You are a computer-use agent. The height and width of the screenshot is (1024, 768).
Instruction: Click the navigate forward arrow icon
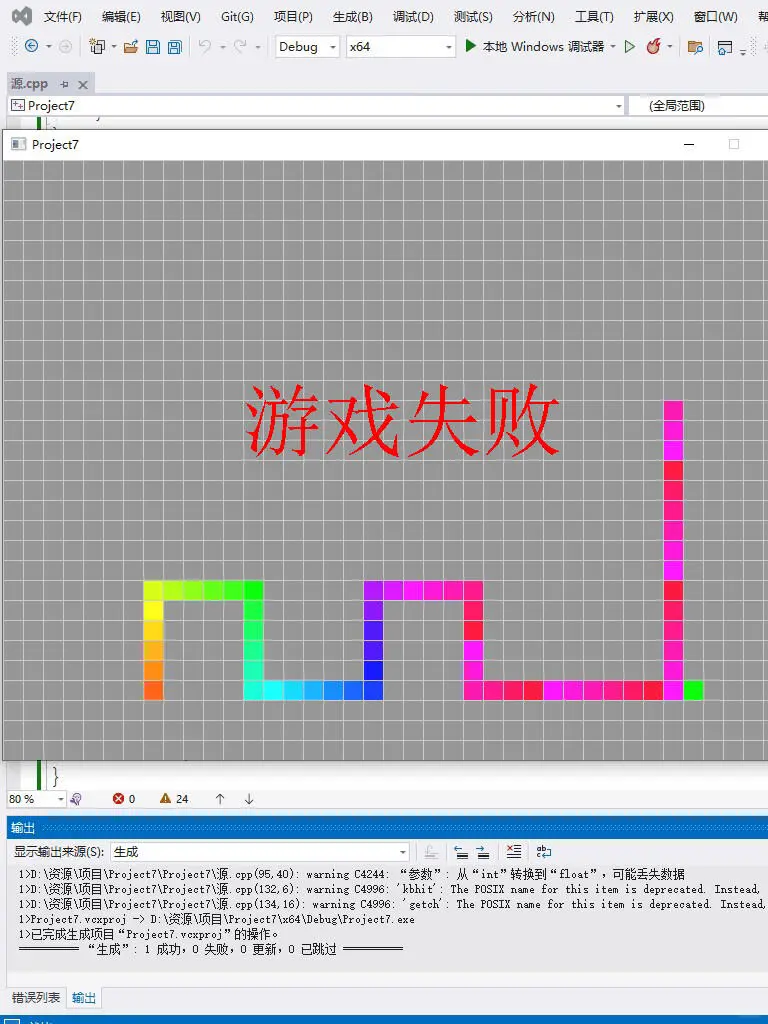click(65, 46)
